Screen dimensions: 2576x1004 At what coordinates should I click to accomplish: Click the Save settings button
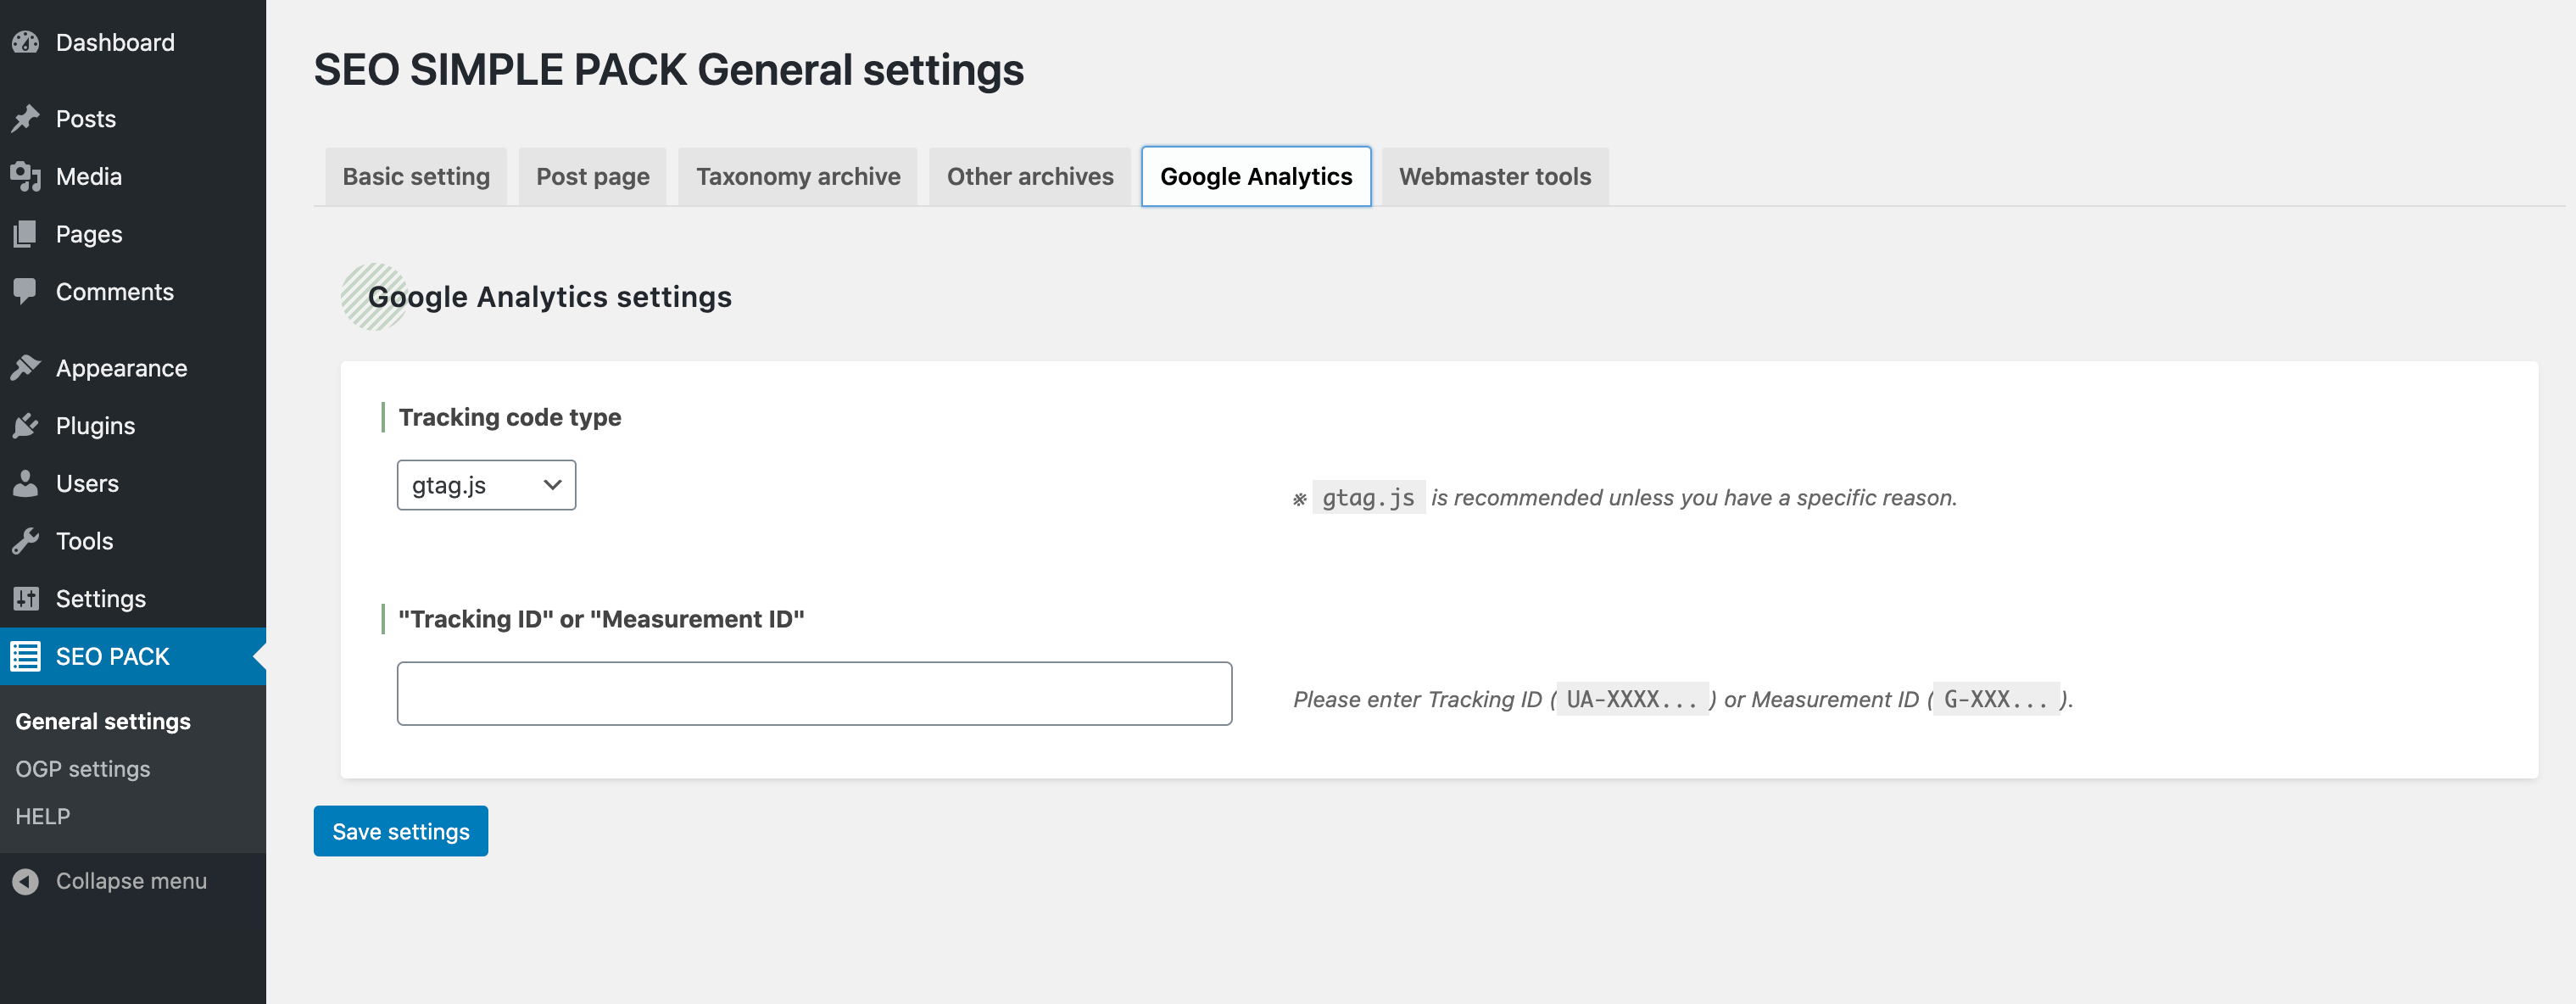click(401, 831)
